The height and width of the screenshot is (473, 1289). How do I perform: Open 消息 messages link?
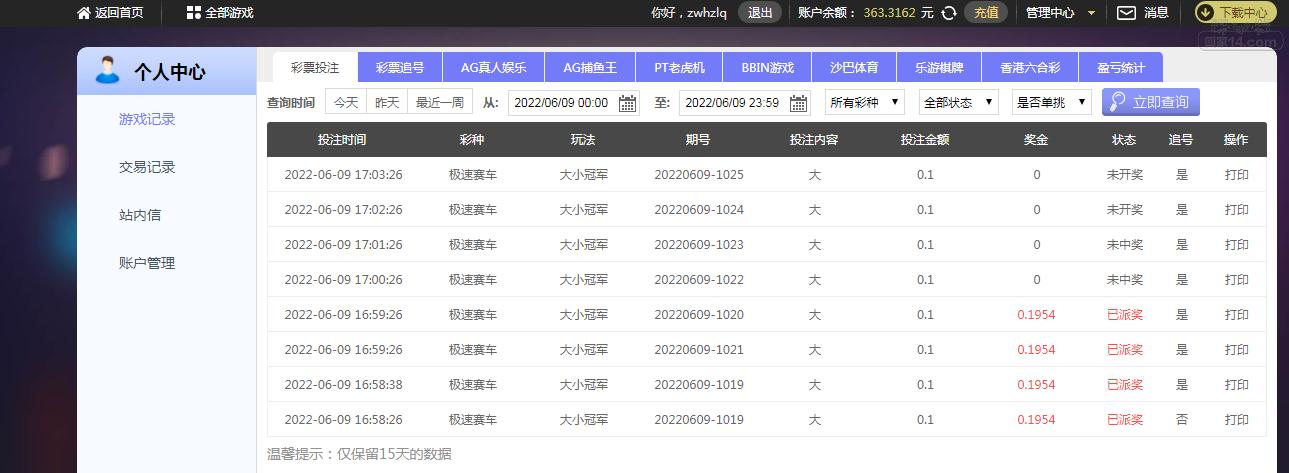[1156, 13]
